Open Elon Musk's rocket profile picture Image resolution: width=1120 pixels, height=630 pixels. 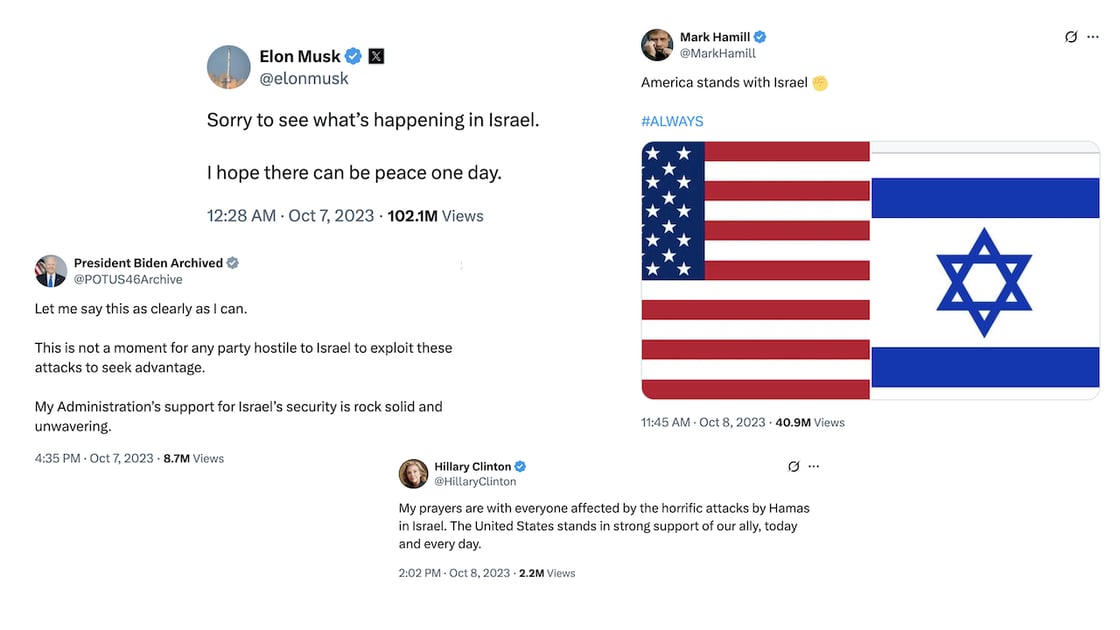pyautogui.click(x=229, y=67)
